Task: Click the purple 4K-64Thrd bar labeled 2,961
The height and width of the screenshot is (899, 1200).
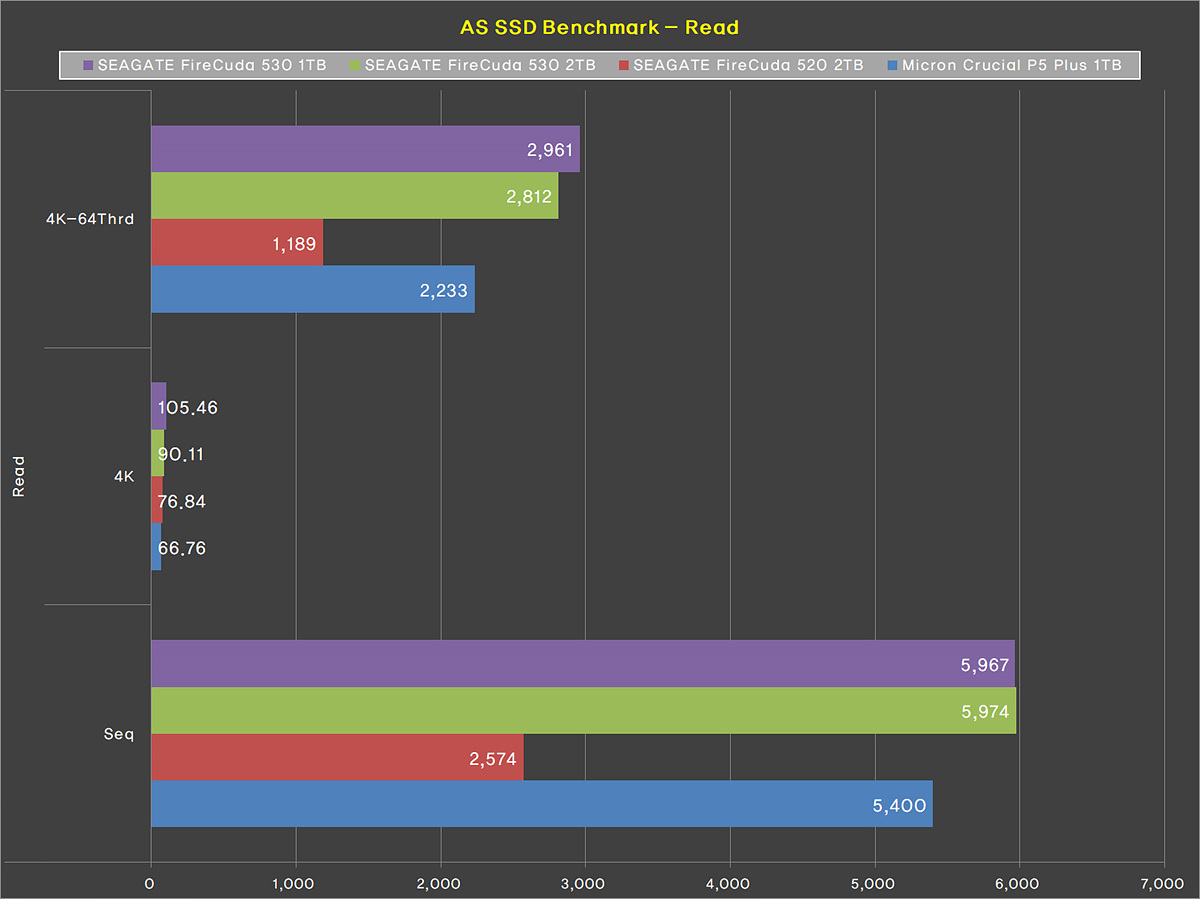Action: (365, 149)
